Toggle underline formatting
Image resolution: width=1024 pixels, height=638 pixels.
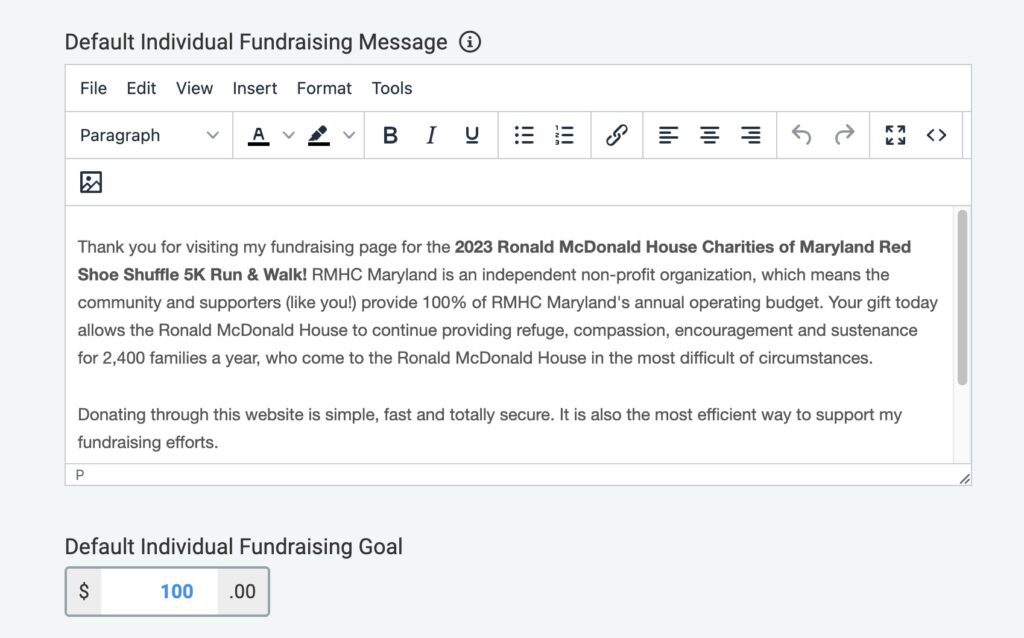pyautogui.click(x=472, y=135)
